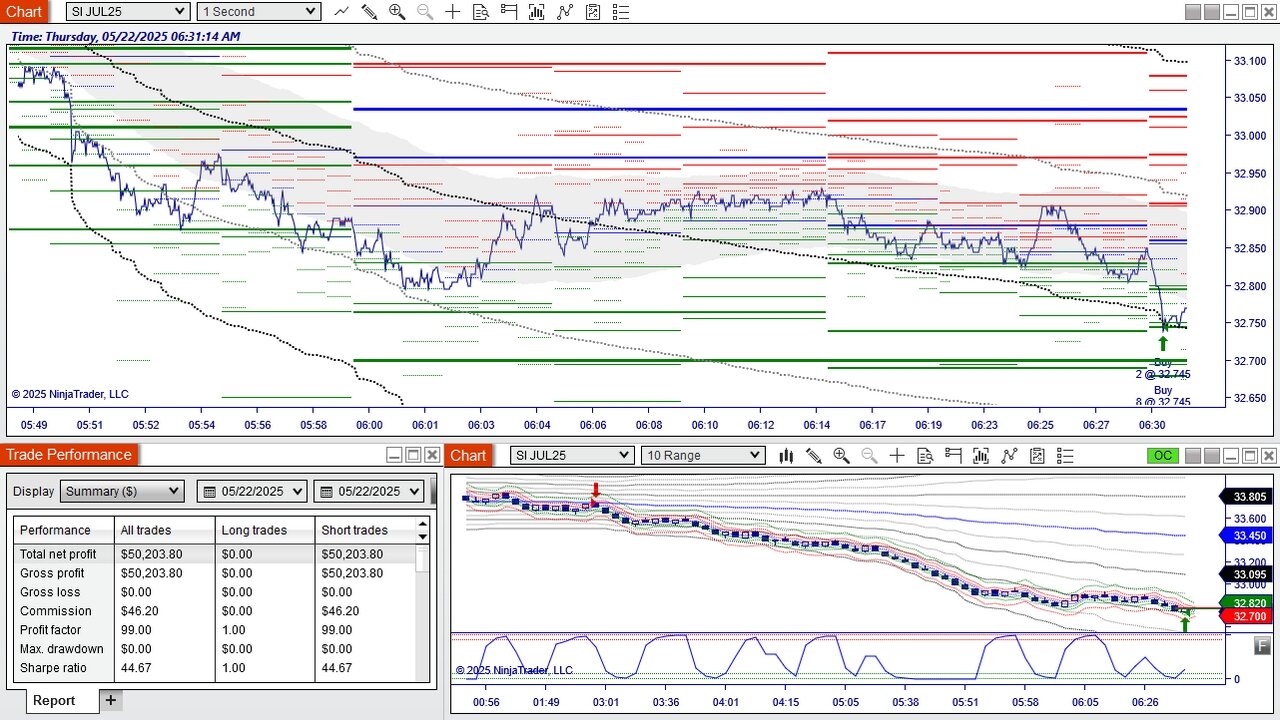Zoom in on the 10 Range chart
Screen dimensions: 1280x720
click(841, 455)
